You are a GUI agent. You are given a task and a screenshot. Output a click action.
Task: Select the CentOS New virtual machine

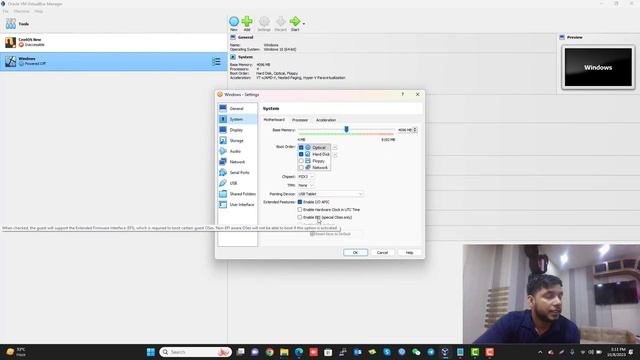113,42
